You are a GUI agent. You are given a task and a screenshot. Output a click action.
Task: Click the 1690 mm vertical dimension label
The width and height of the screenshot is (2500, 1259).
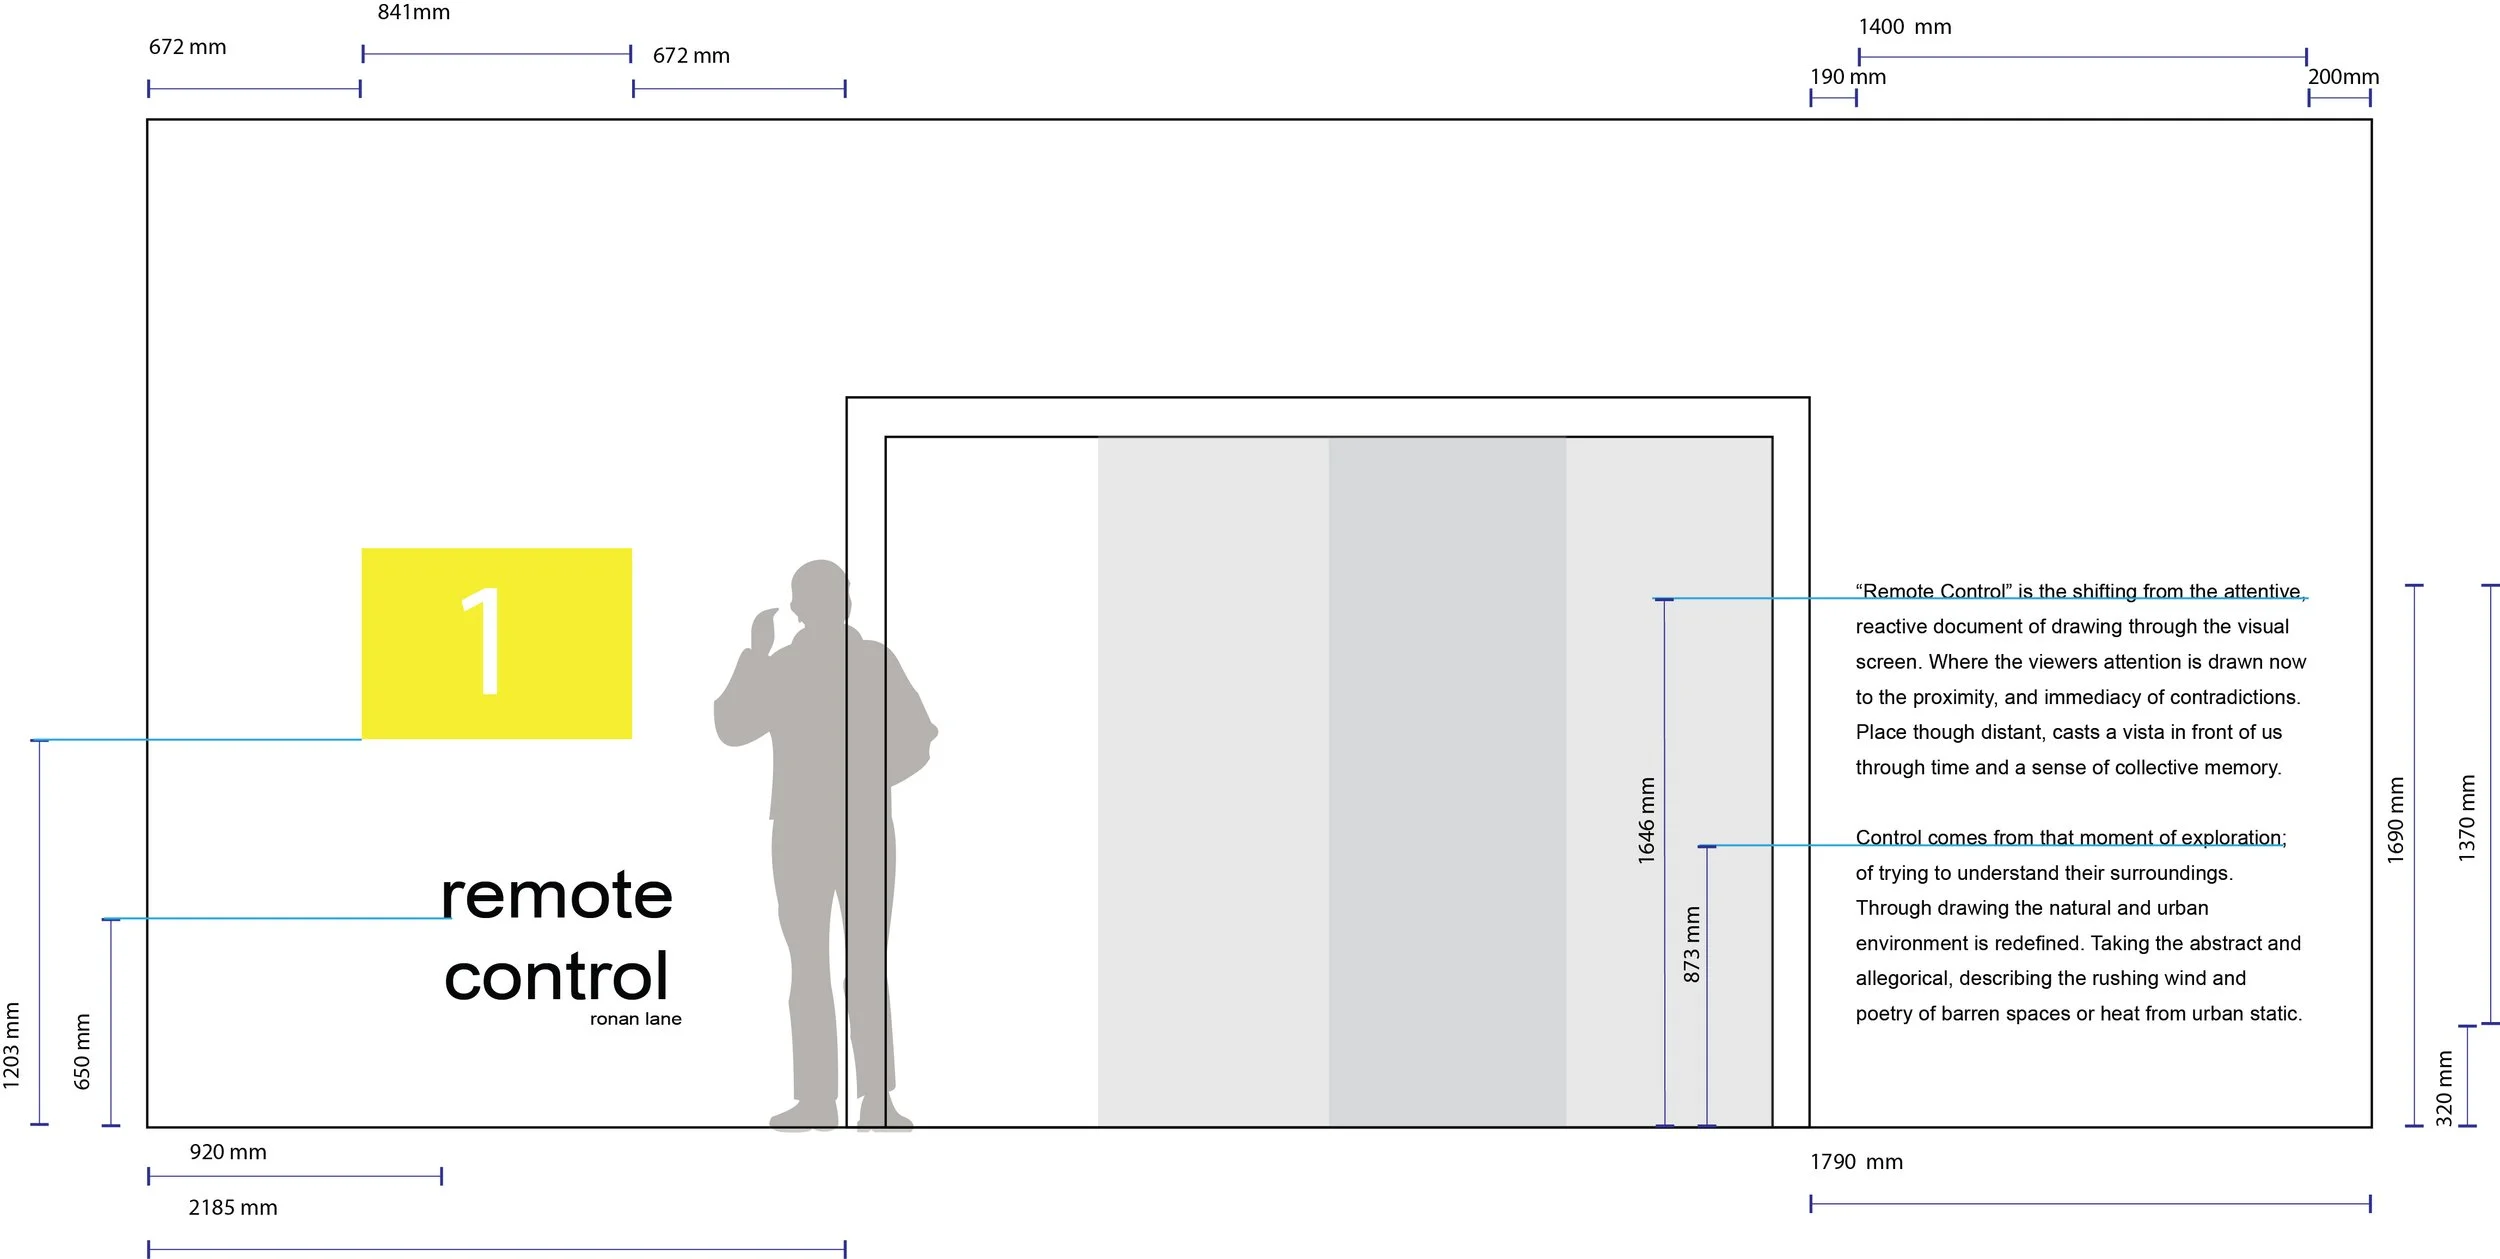tap(2395, 820)
